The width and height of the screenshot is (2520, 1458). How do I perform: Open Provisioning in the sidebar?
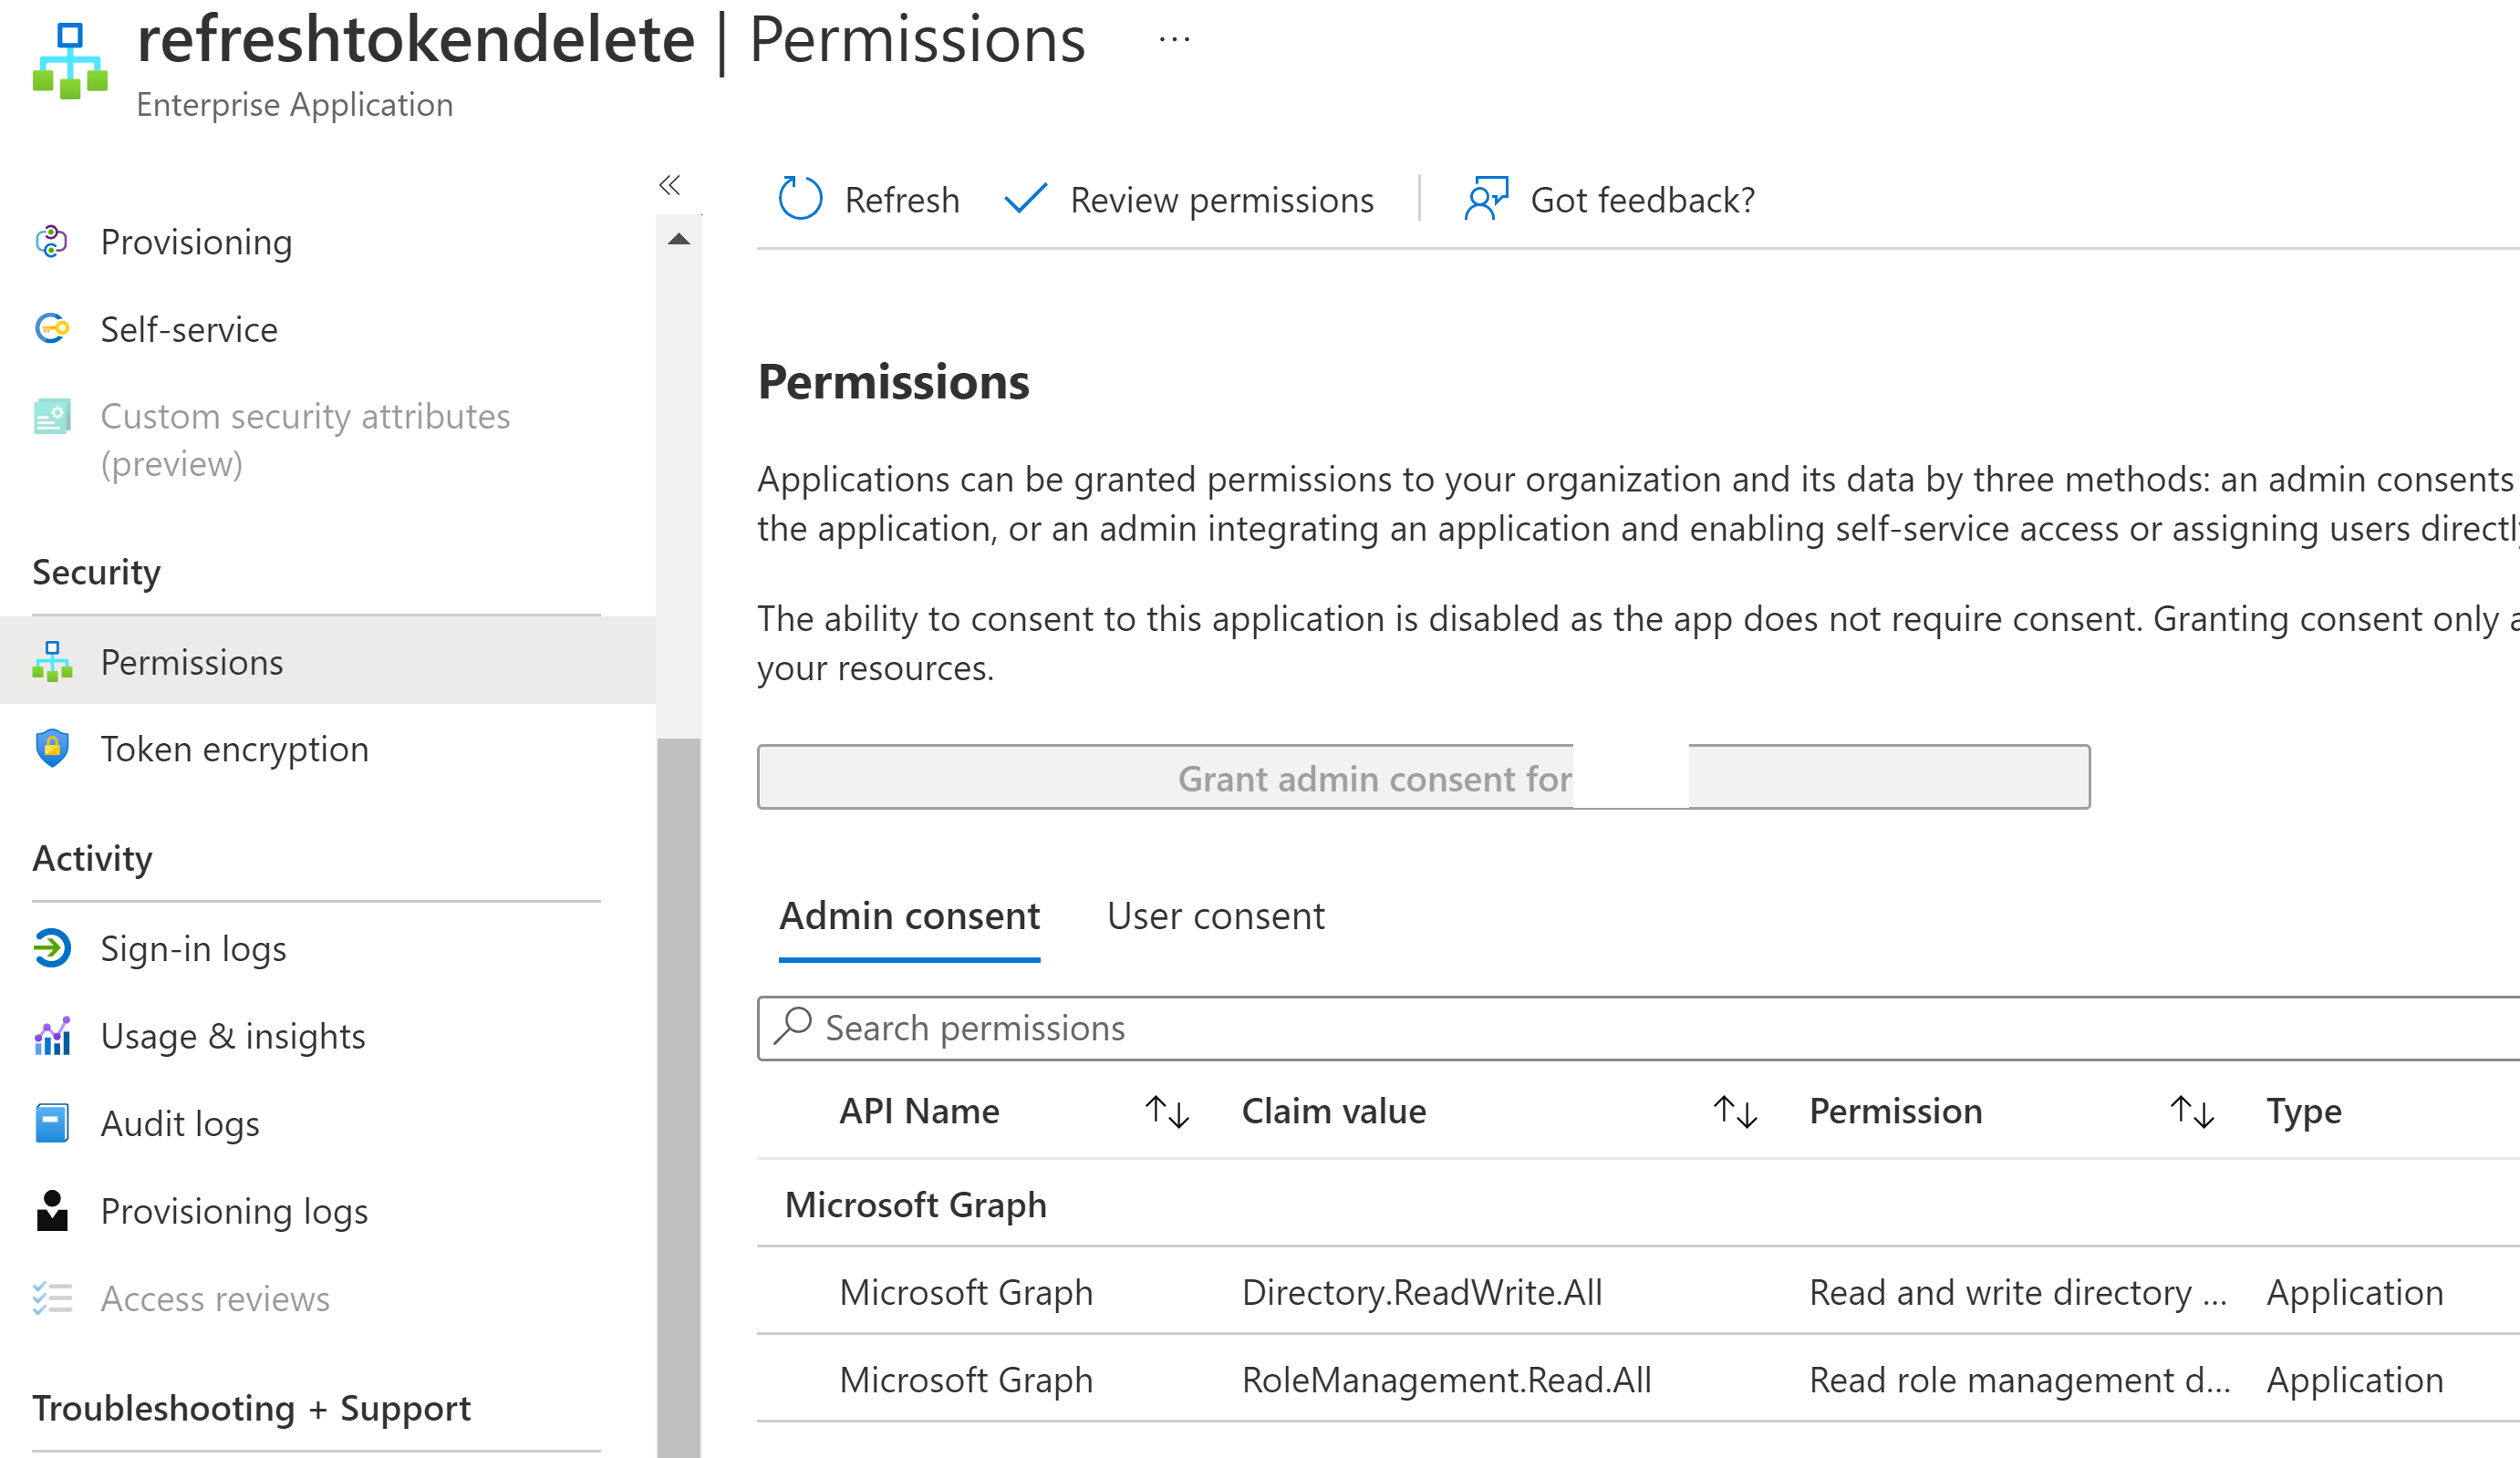pos(197,242)
